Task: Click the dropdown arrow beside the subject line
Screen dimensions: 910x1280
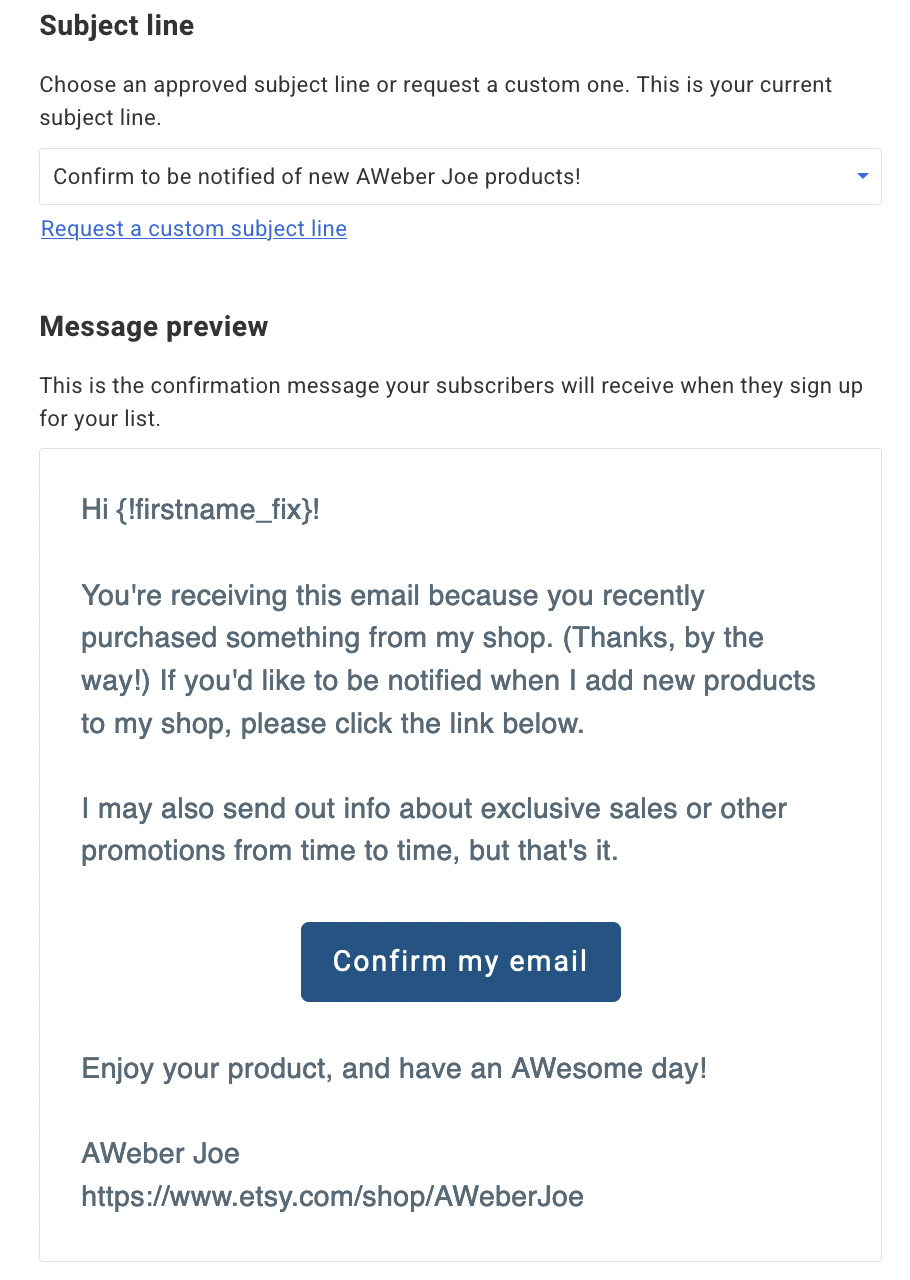Action: (x=860, y=175)
